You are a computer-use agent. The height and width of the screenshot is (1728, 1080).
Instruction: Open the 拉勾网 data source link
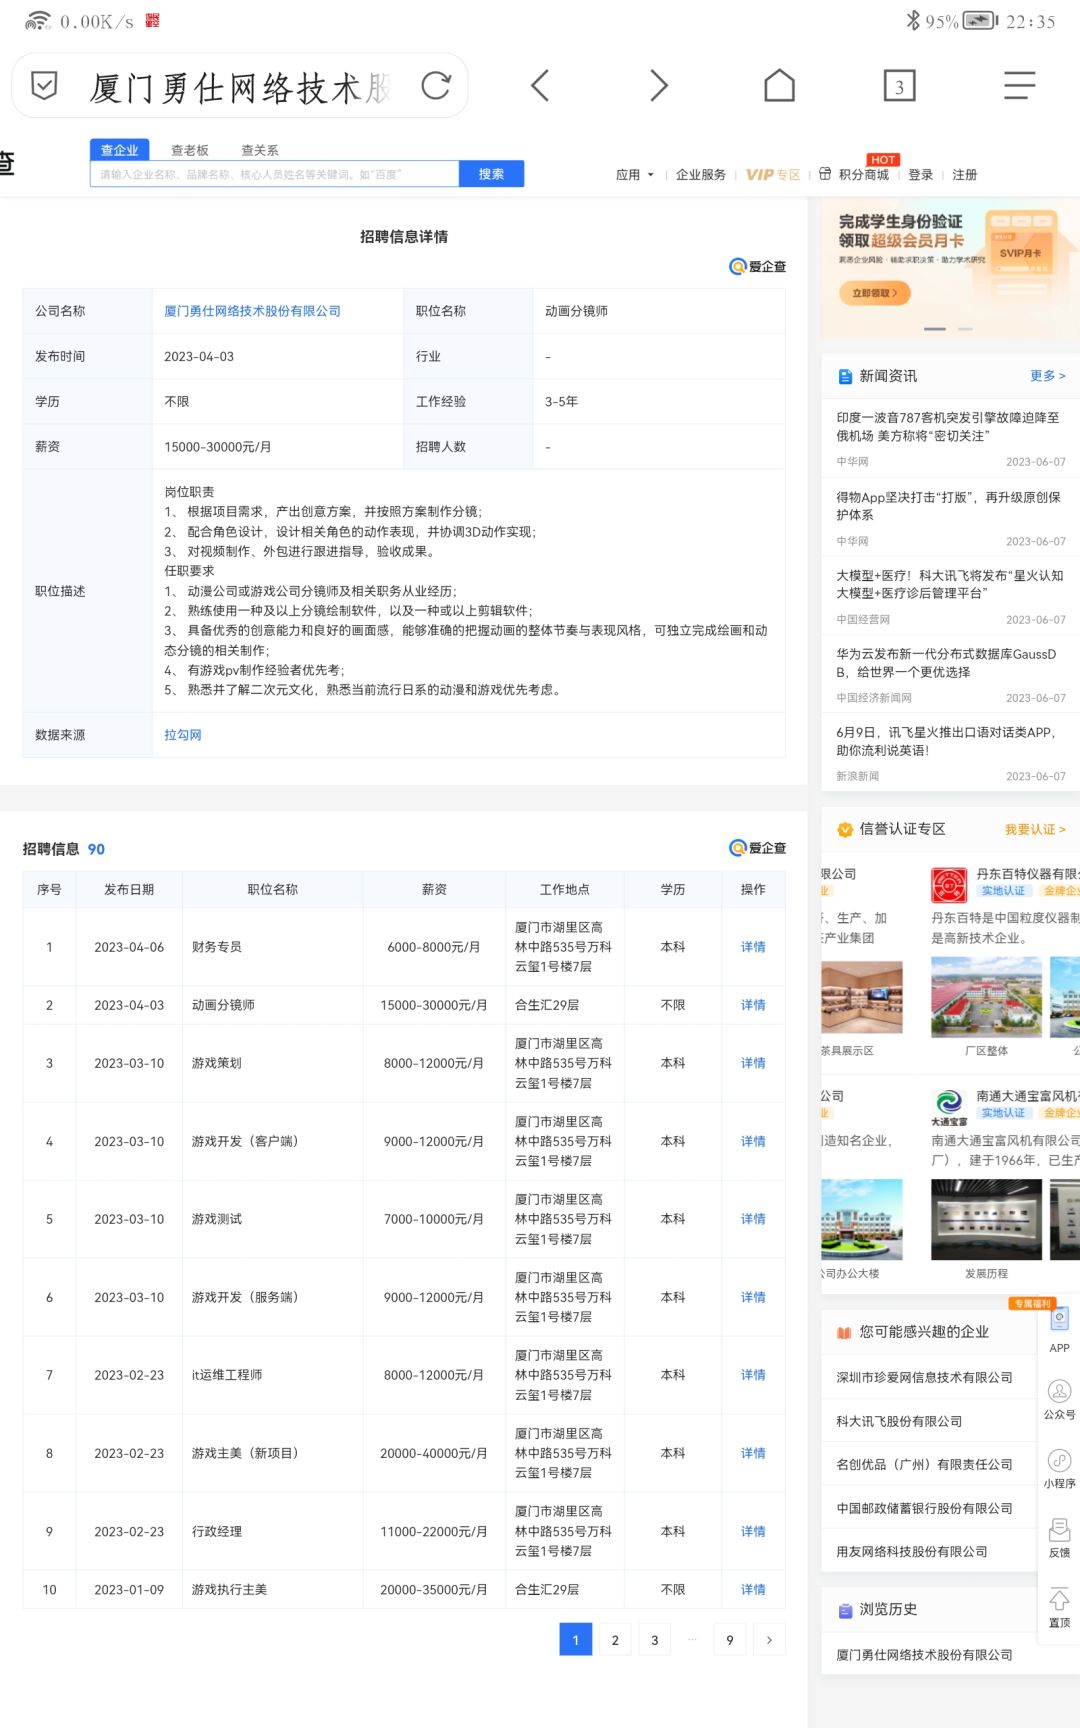[183, 735]
